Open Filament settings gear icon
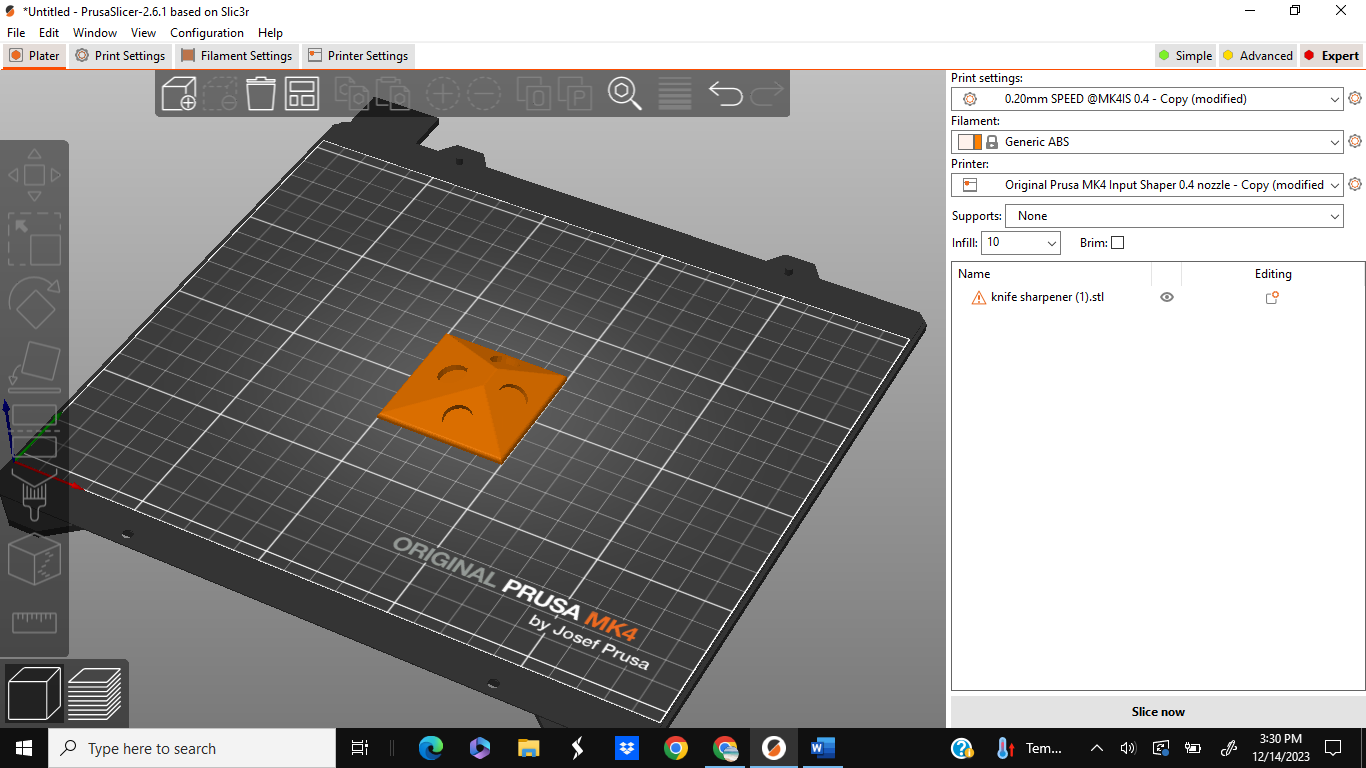The image size is (1366, 768). click(x=1355, y=141)
